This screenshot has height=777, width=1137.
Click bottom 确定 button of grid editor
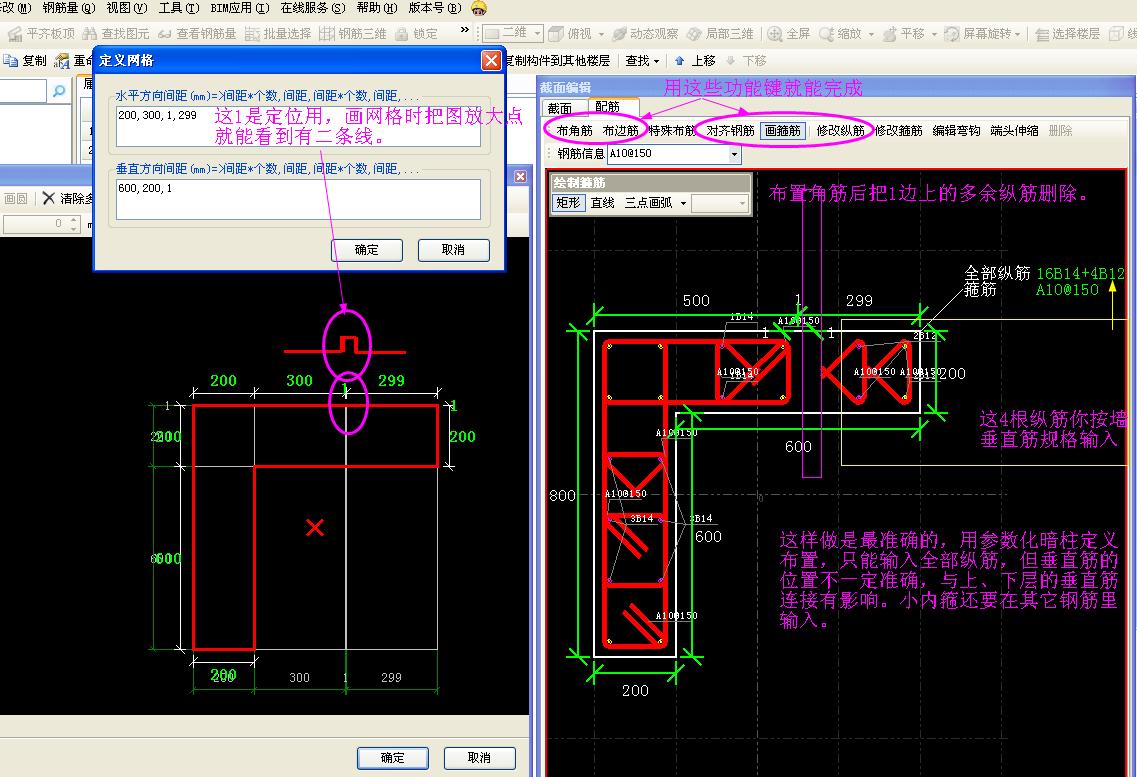(392, 758)
